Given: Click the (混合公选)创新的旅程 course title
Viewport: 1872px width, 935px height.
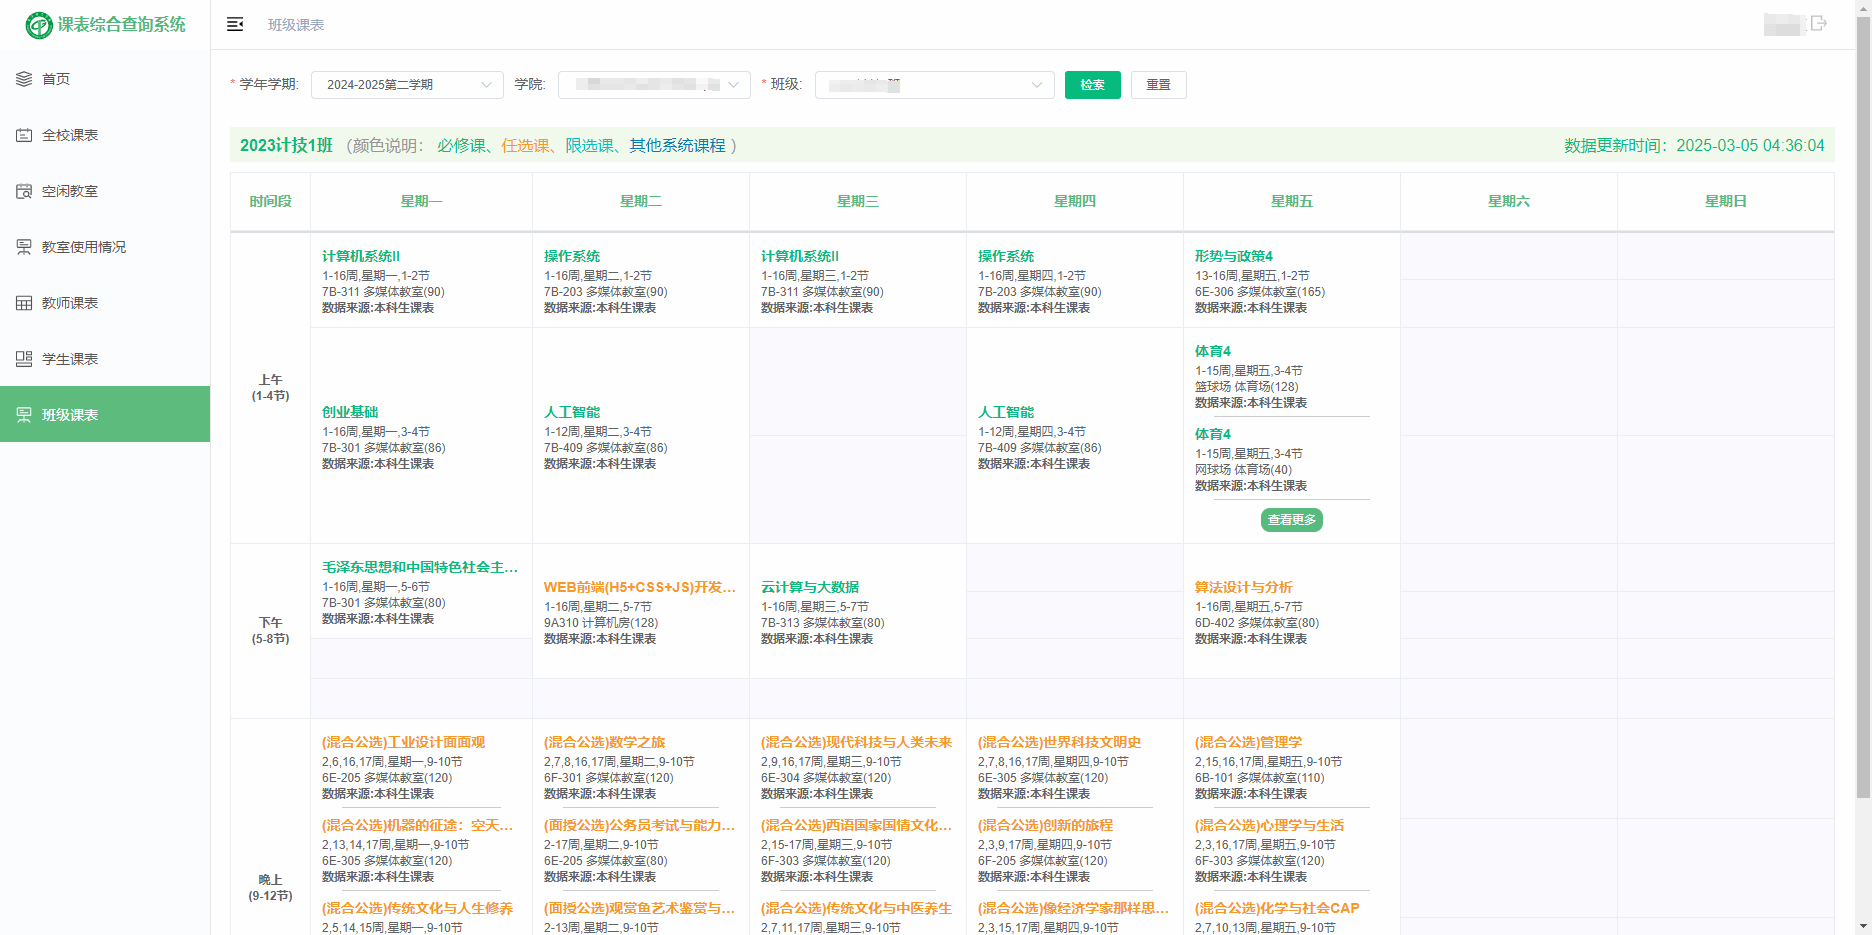Looking at the screenshot, I should click(1045, 825).
